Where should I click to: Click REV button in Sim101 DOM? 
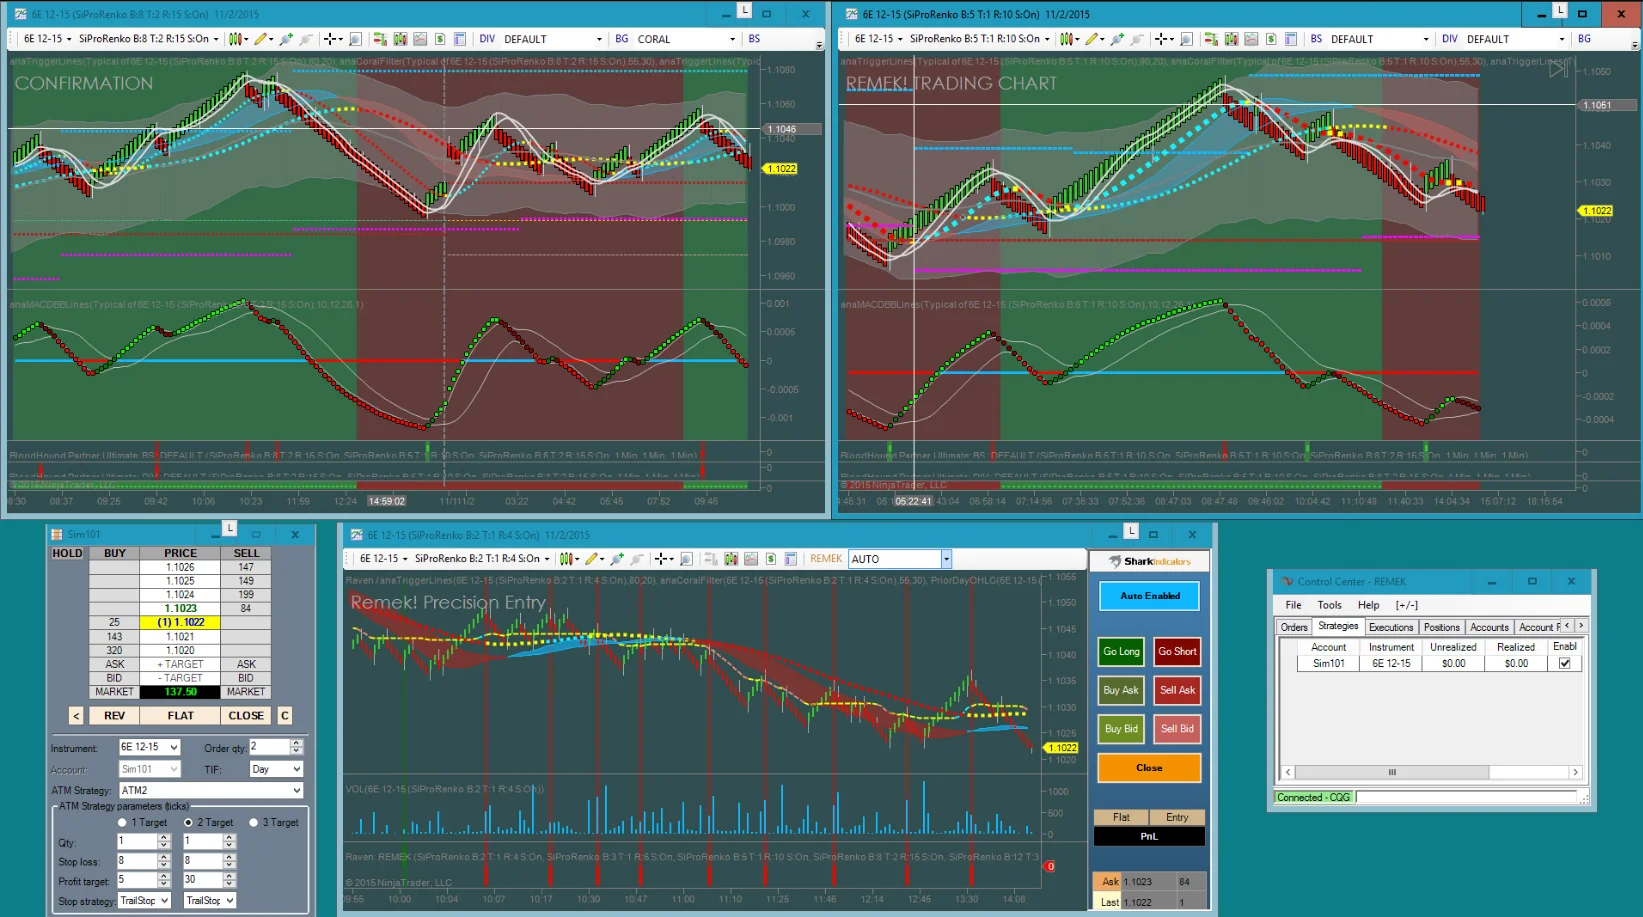pyautogui.click(x=114, y=716)
